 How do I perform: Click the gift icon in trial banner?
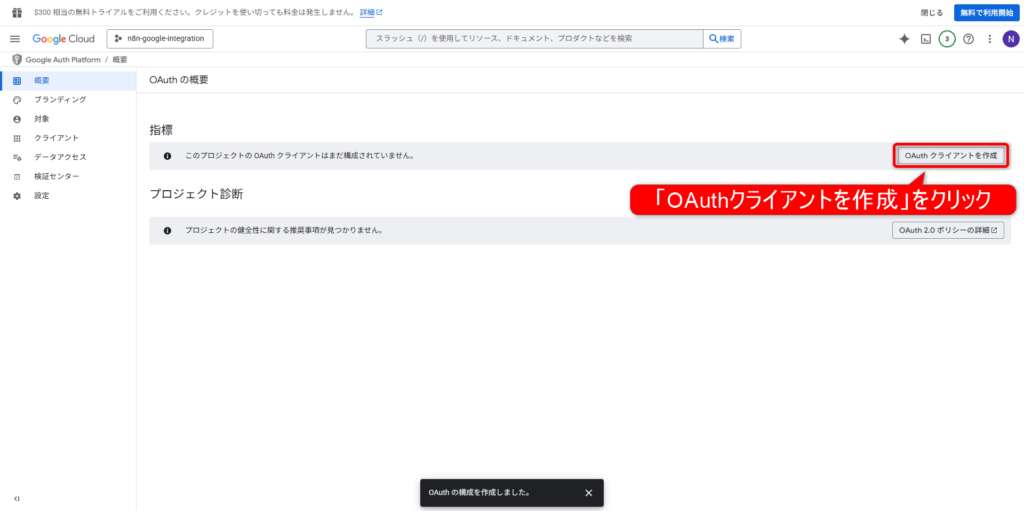[x=16, y=12]
